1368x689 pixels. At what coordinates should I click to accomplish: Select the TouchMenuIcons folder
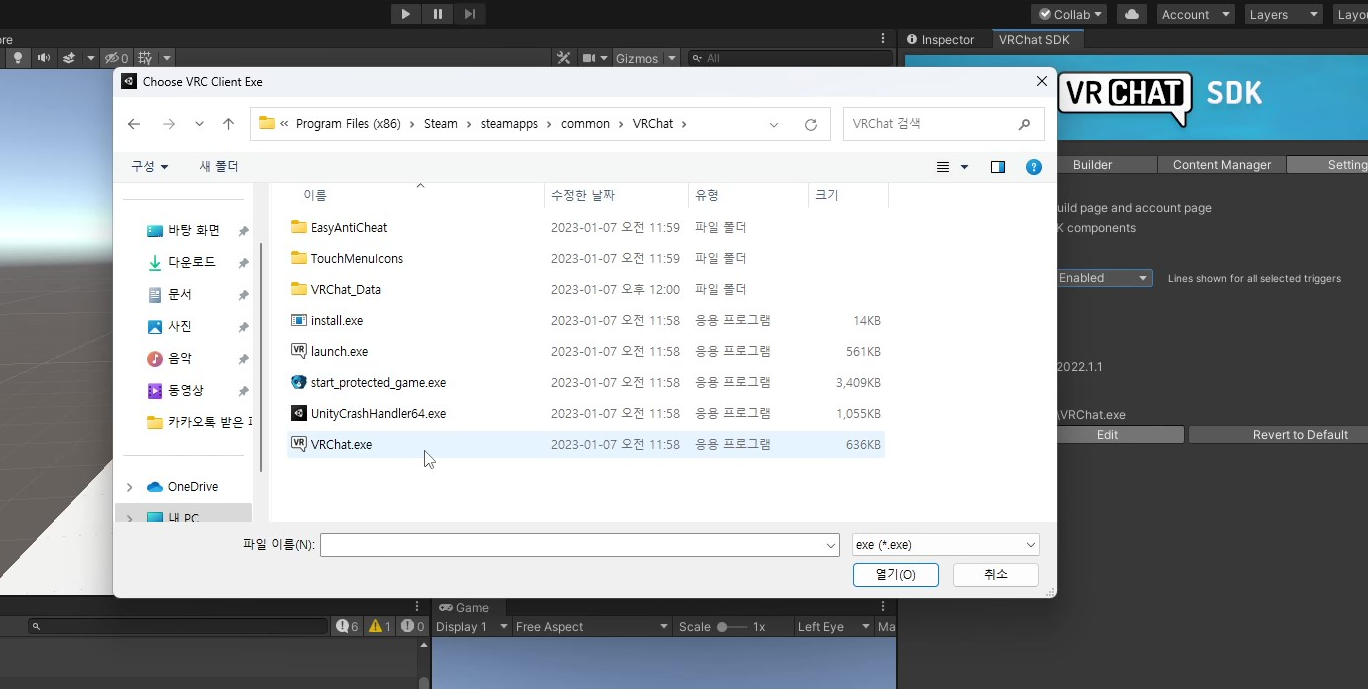(585, 258)
